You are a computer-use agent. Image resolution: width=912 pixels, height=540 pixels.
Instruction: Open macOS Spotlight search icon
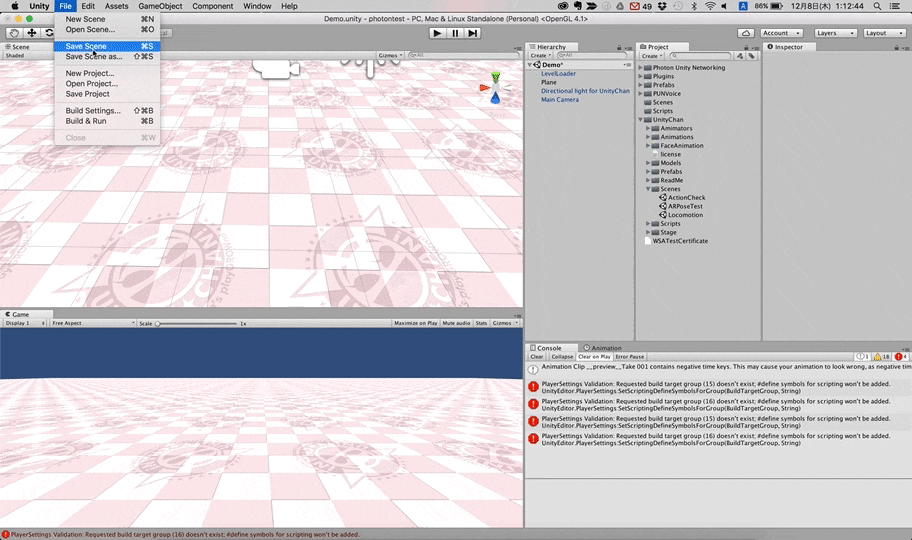tap(877, 6)
